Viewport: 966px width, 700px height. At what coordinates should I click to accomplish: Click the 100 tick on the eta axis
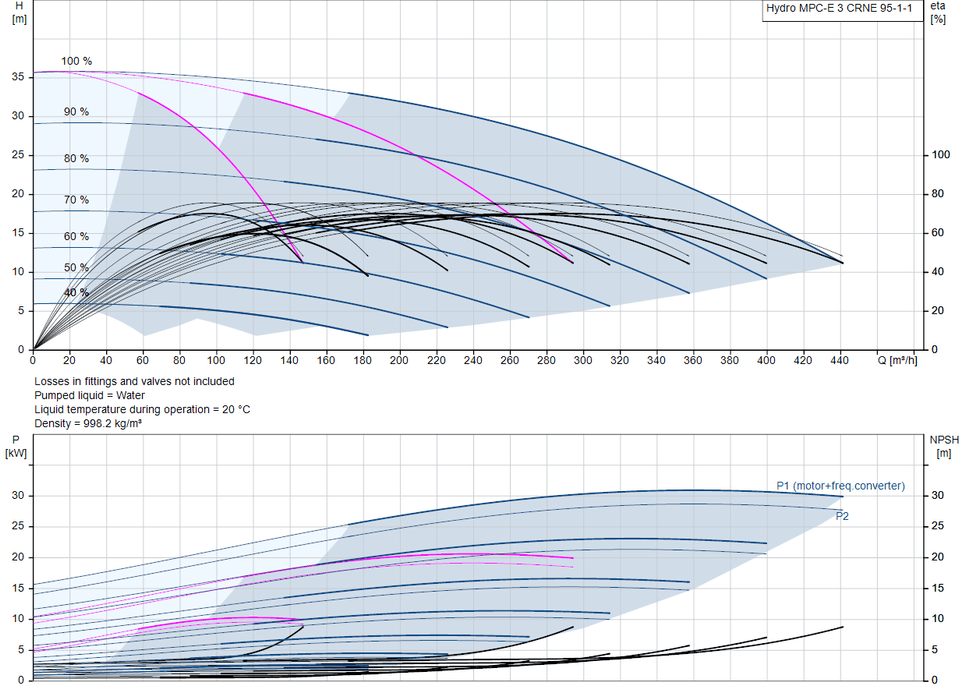pyautogui.click(x=940, y=155)
